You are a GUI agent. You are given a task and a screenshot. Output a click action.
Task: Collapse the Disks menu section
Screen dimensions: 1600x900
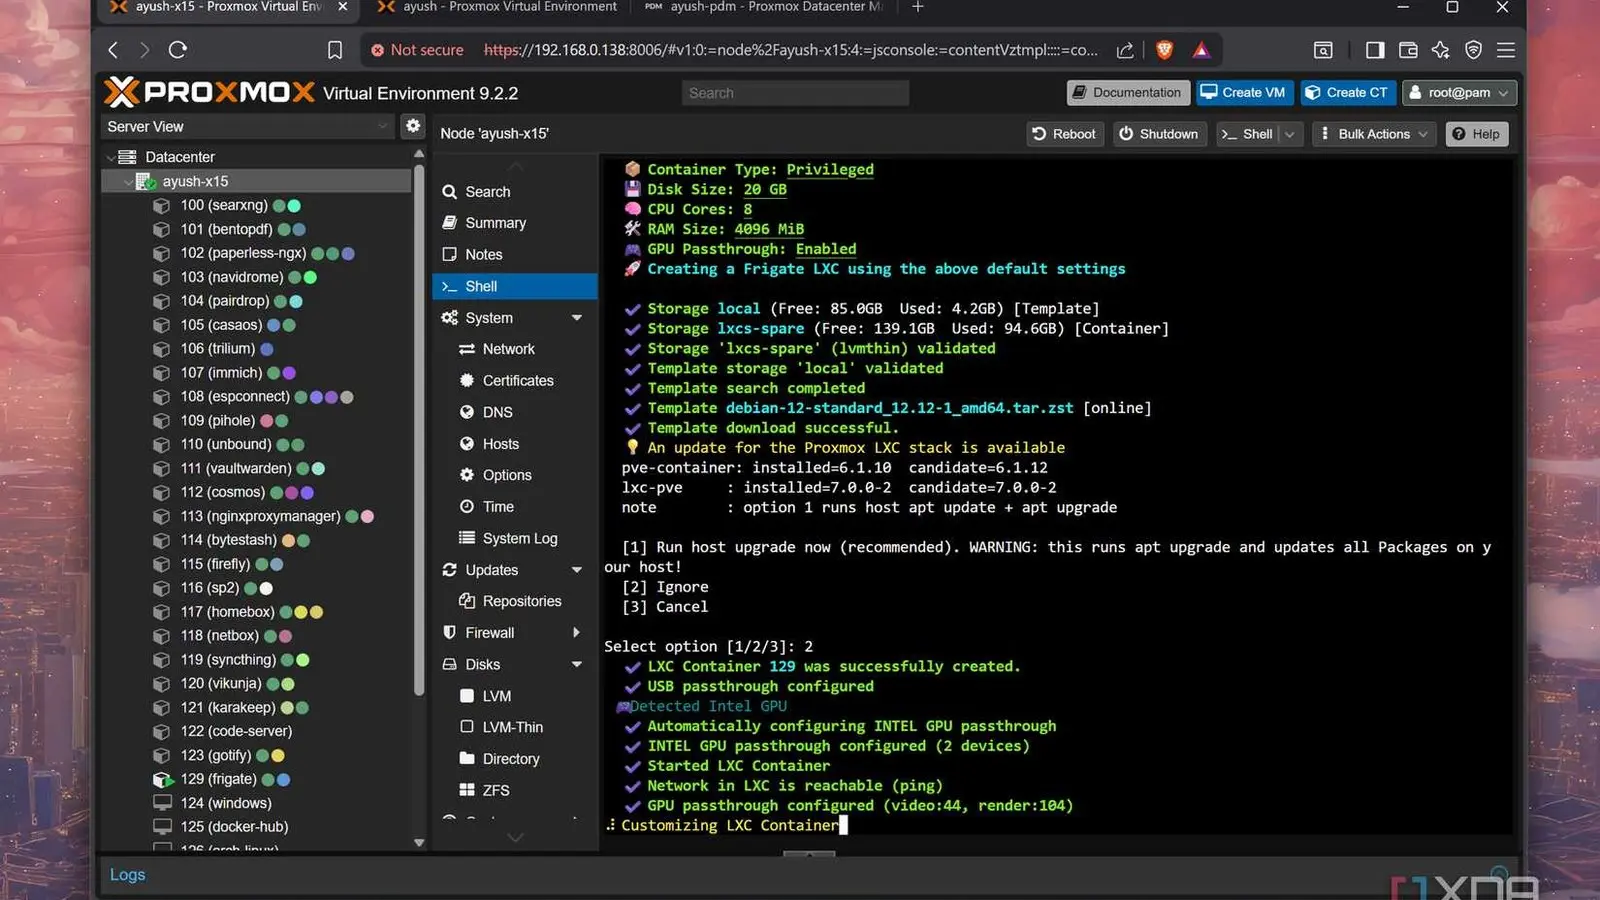577,665
